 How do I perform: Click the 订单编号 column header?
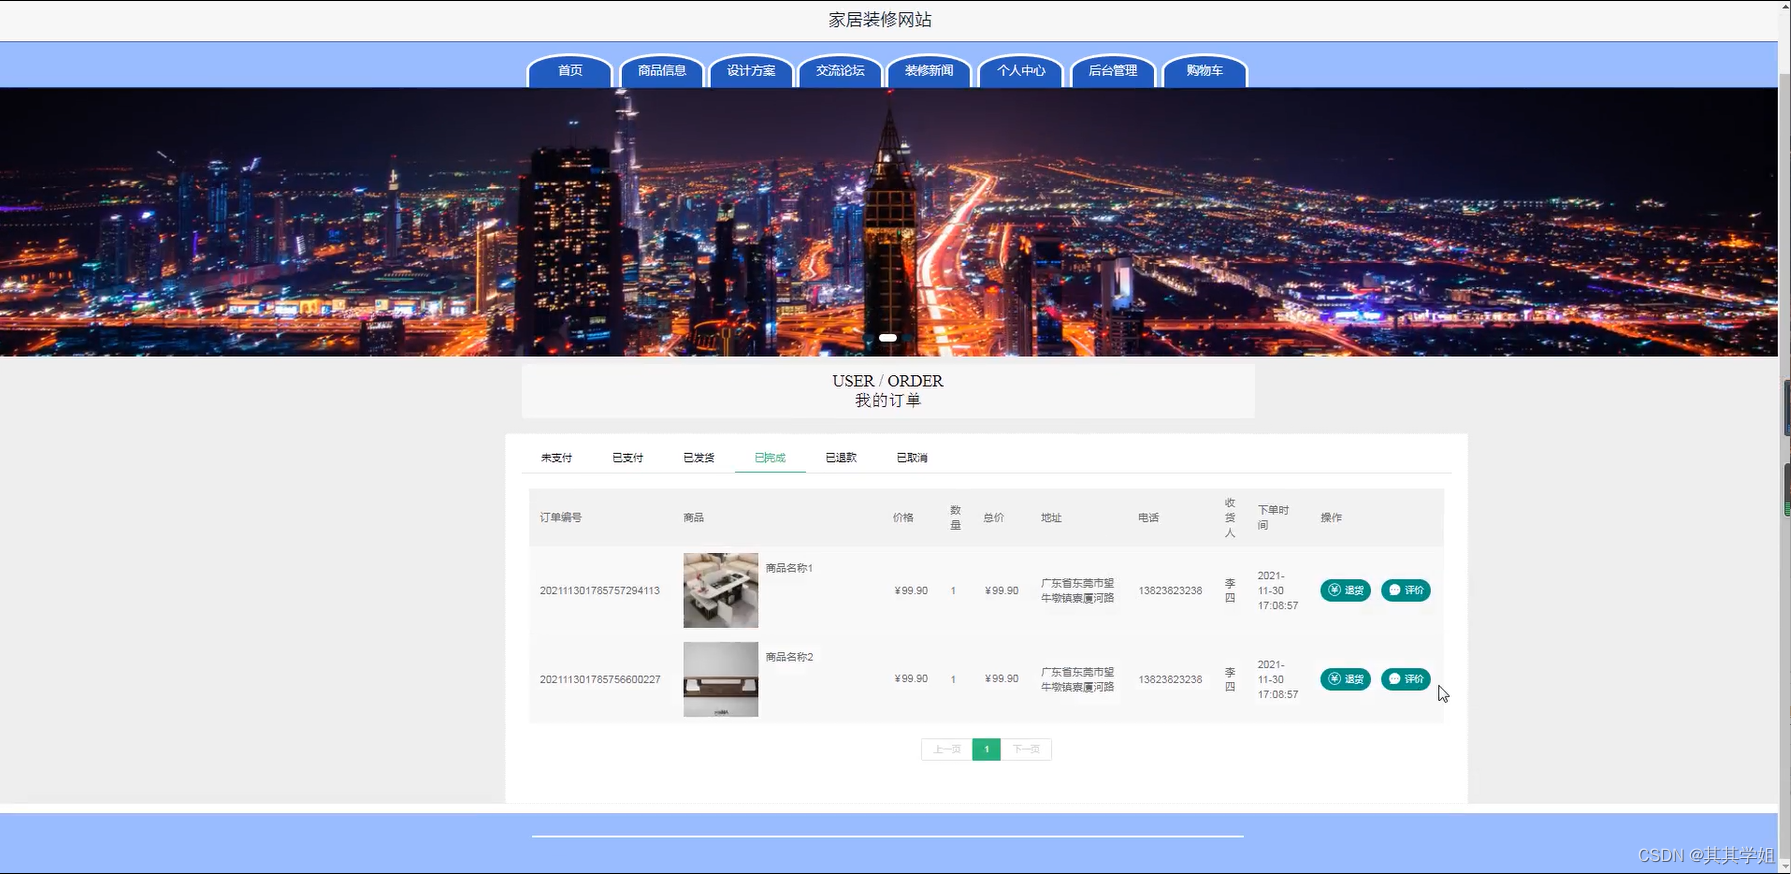[x=561, y=518]
